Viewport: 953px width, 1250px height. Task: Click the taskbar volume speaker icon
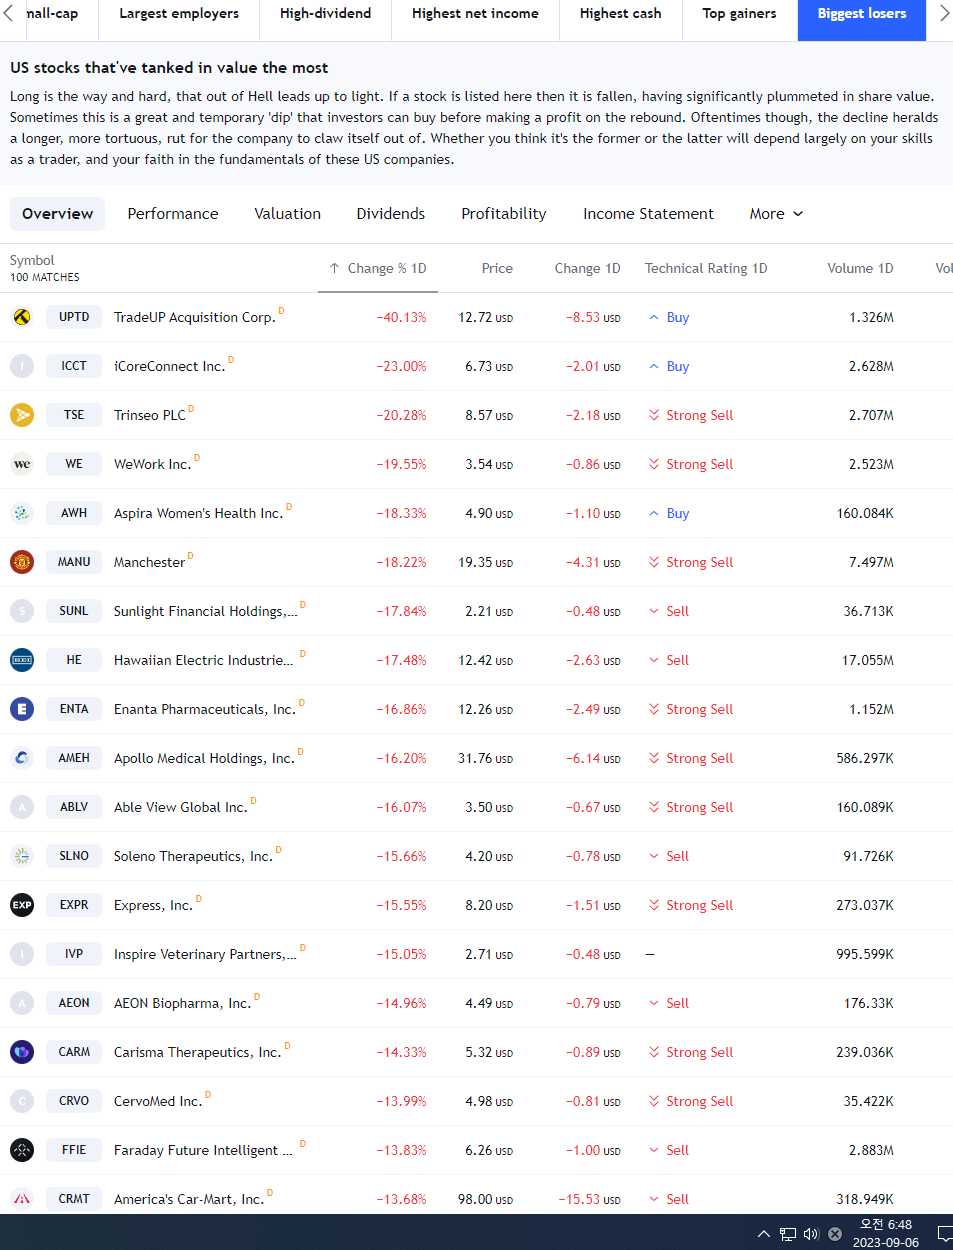tap(811, 1234)
